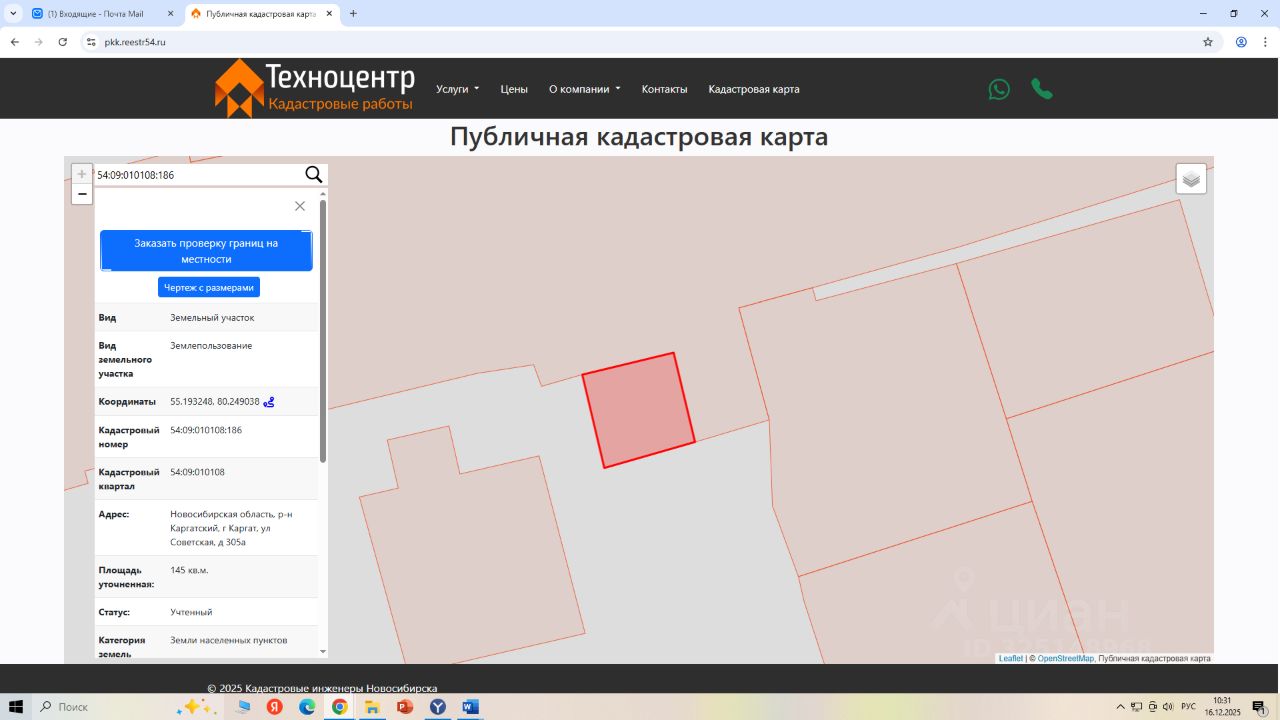
Task: Click the info panel vertical scrollbar
Action: (323, 330)
